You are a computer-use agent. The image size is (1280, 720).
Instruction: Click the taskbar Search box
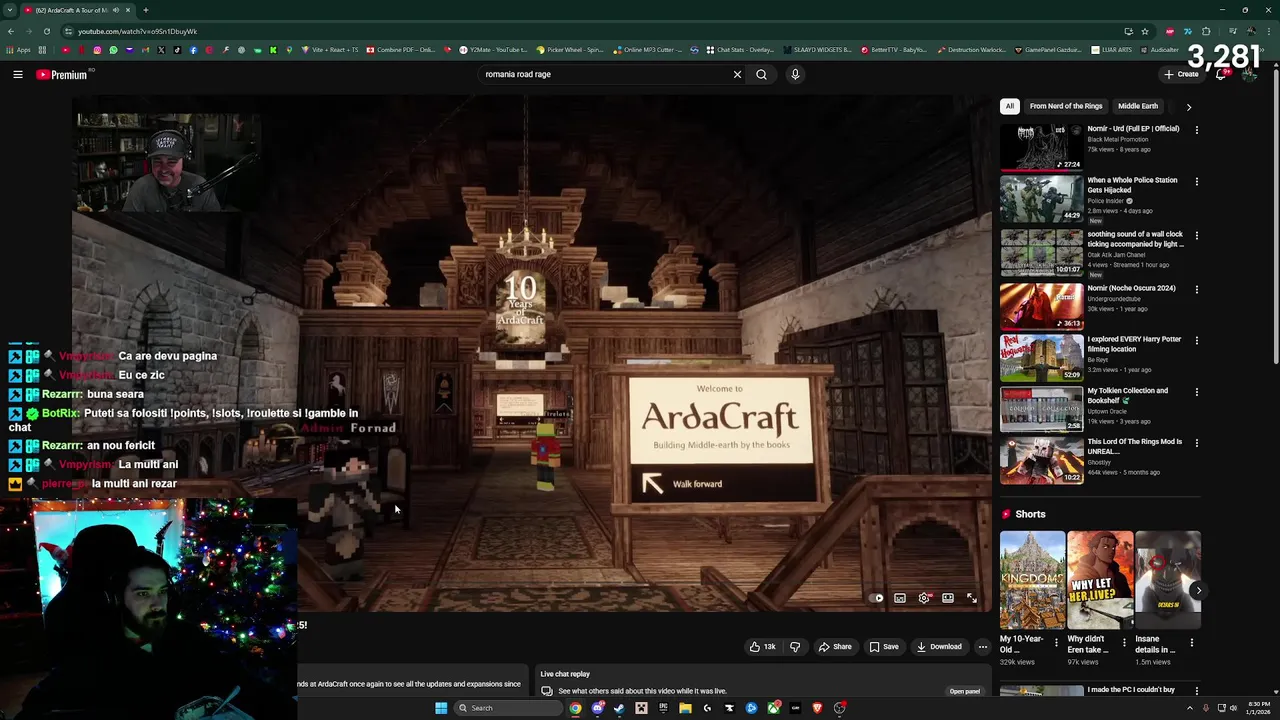click(x=506, y=708)
